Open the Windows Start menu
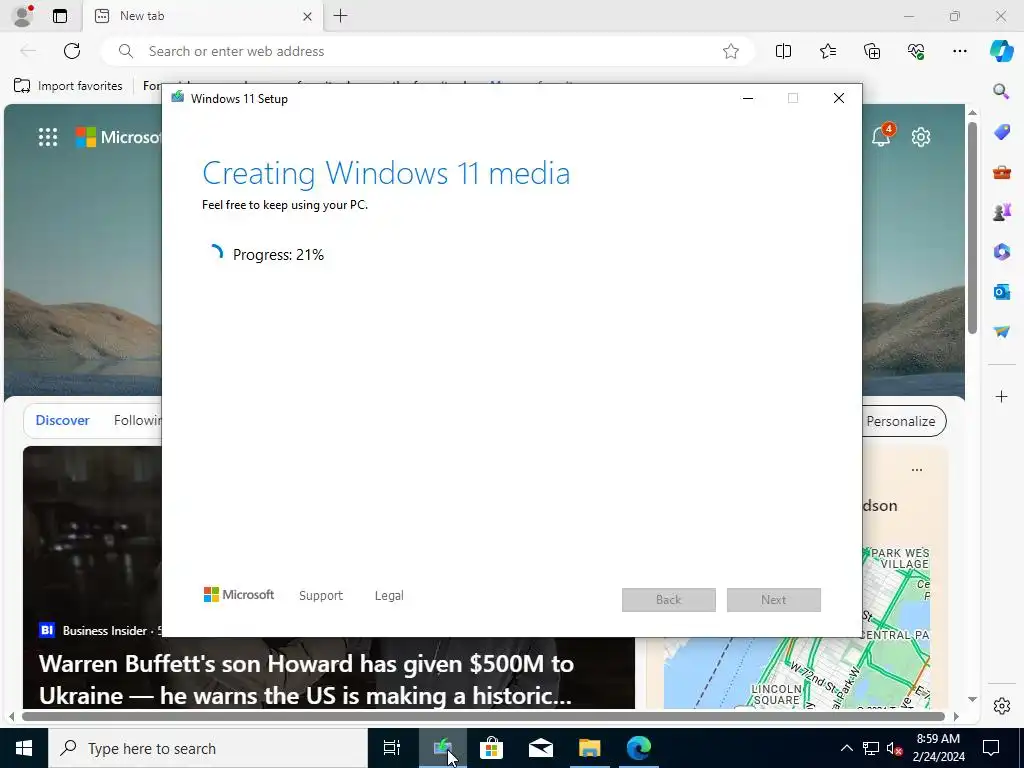 click(24, 748)
